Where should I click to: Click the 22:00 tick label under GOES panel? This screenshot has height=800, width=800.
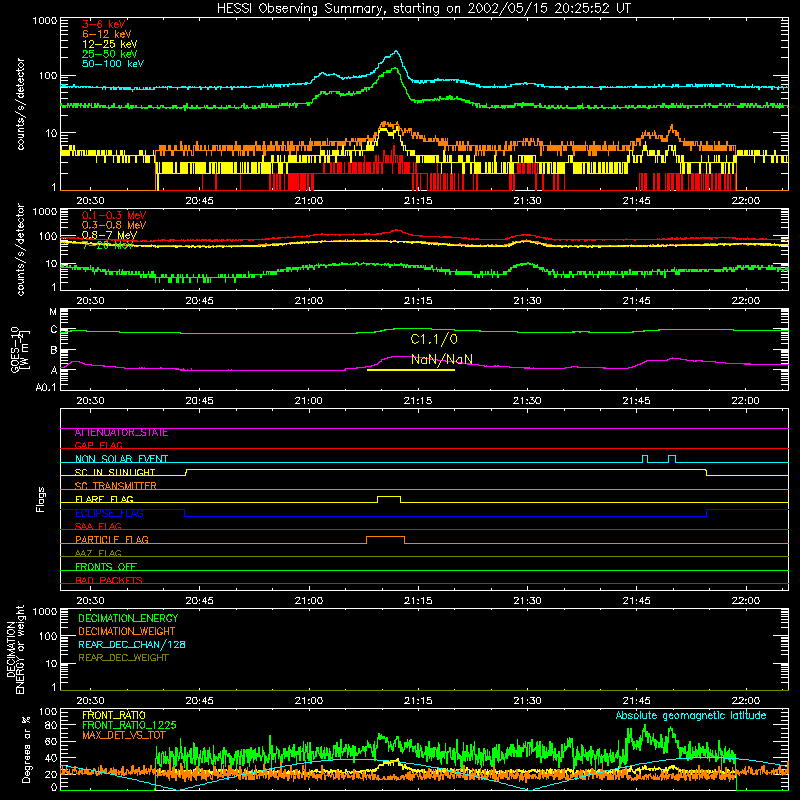click(745, 401)
